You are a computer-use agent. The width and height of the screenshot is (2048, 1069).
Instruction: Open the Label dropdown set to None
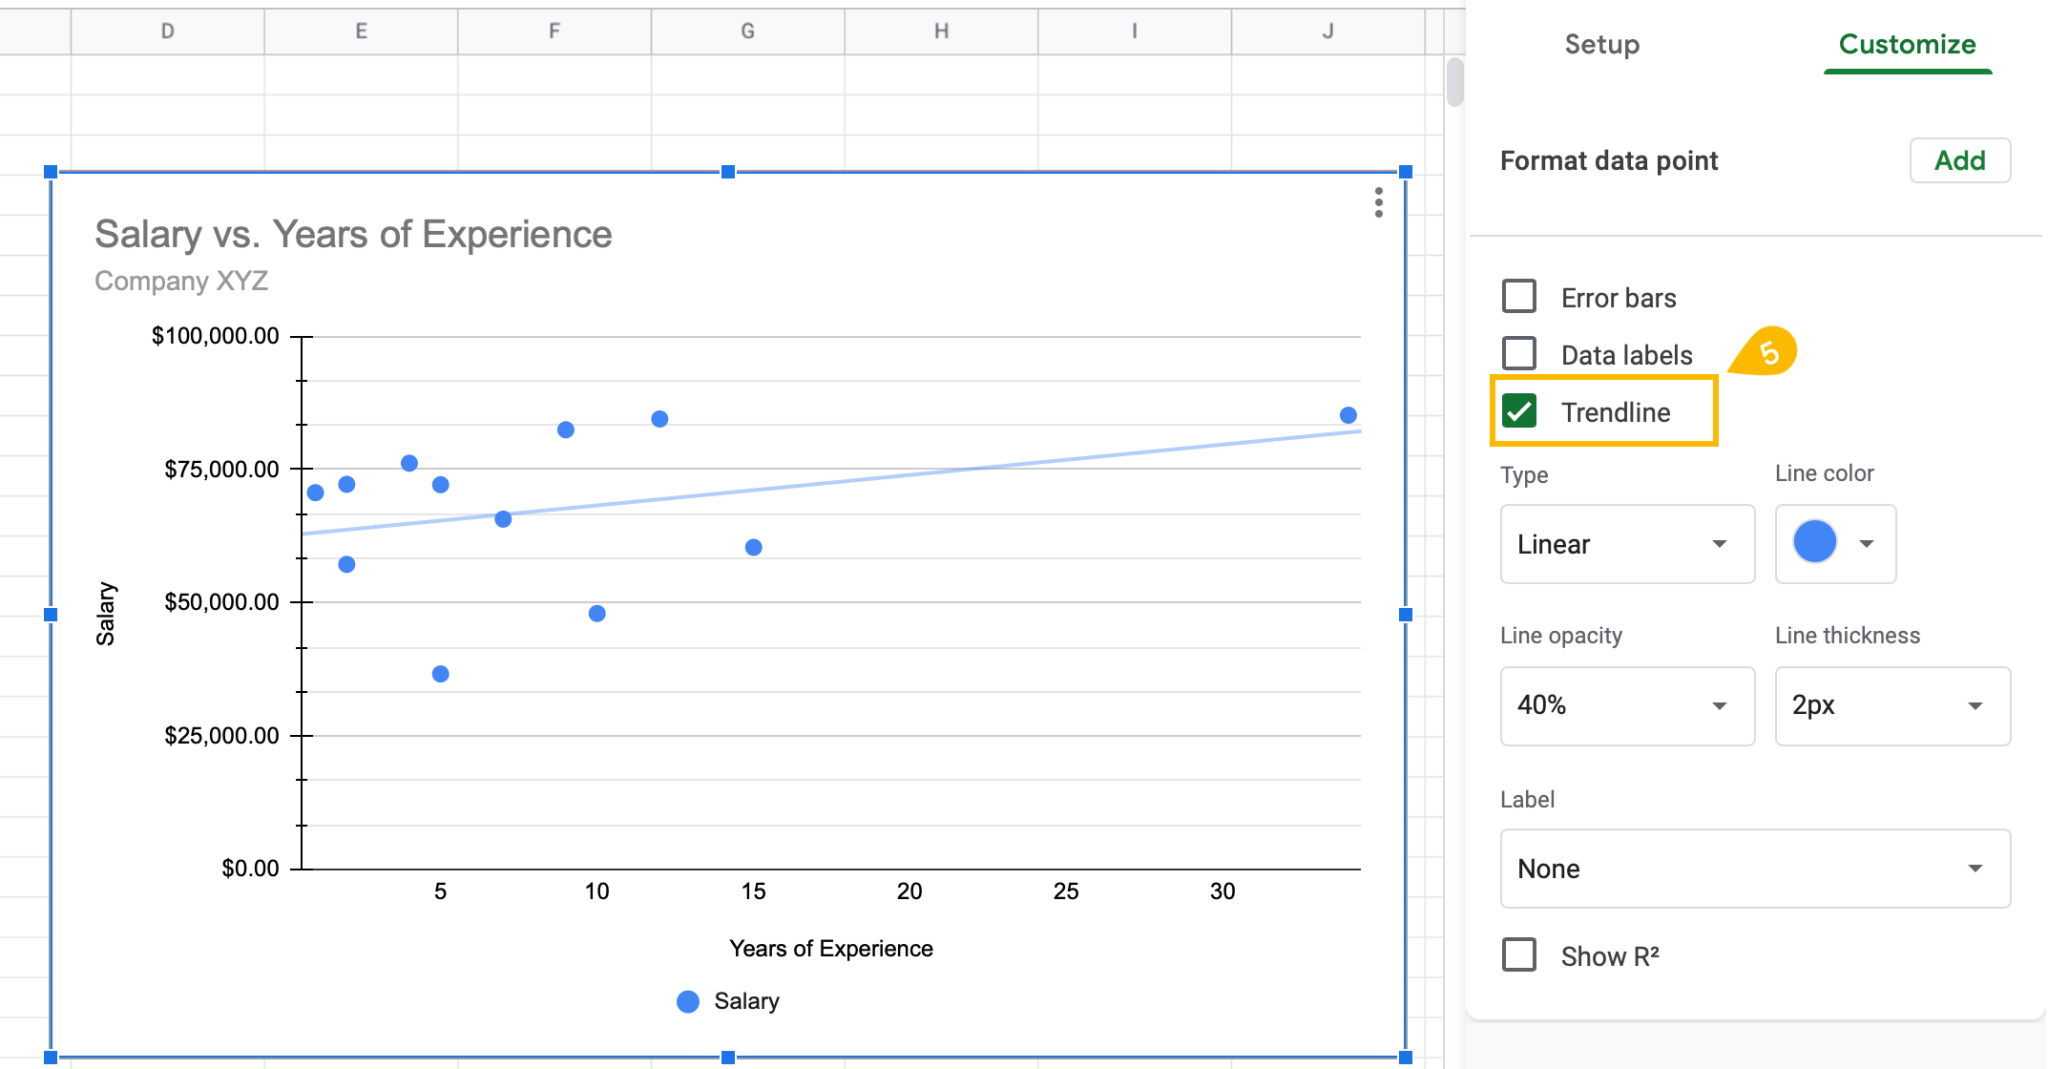click(x=1753, y=868)
